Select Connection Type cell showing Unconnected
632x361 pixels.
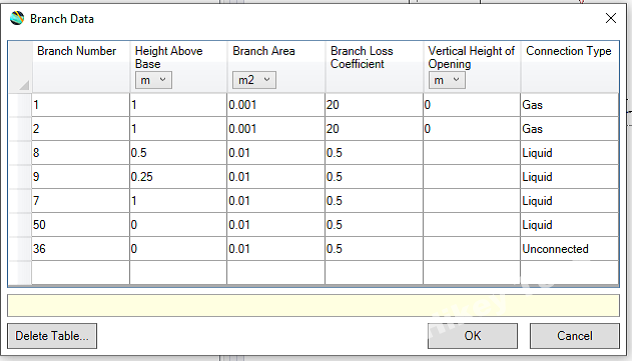tap(569, 249)
